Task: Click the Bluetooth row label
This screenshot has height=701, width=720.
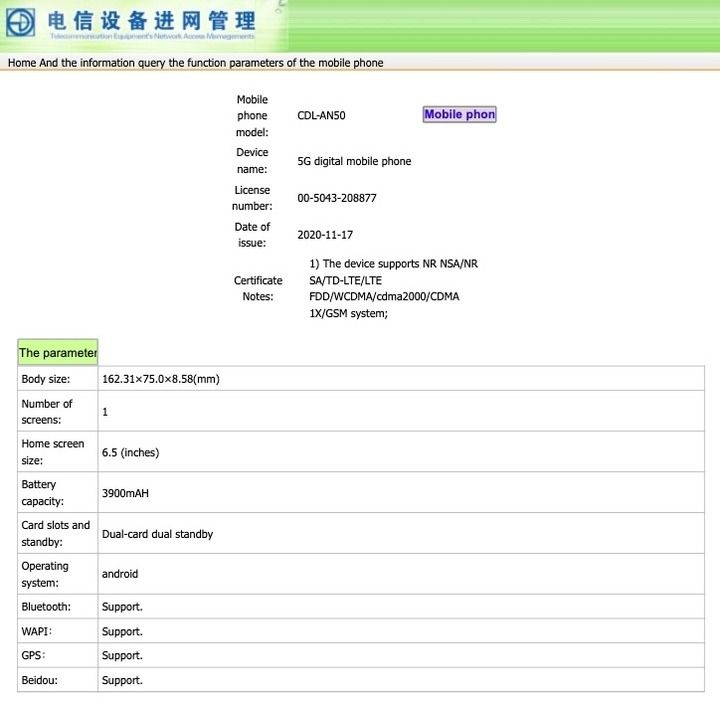Action: [x=46, y=607]
